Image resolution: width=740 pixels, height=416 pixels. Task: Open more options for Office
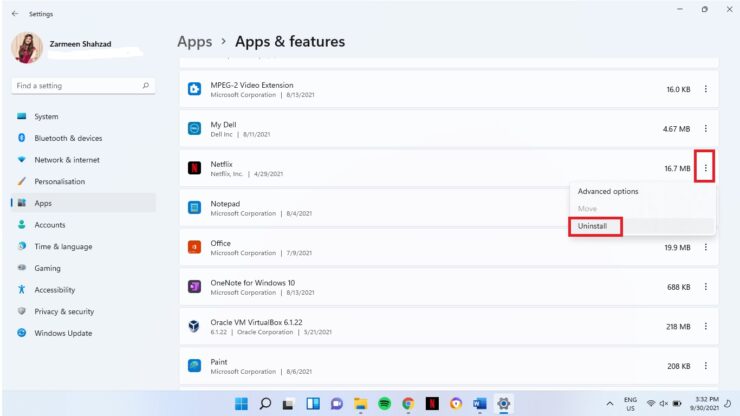[x=706, y=247]
